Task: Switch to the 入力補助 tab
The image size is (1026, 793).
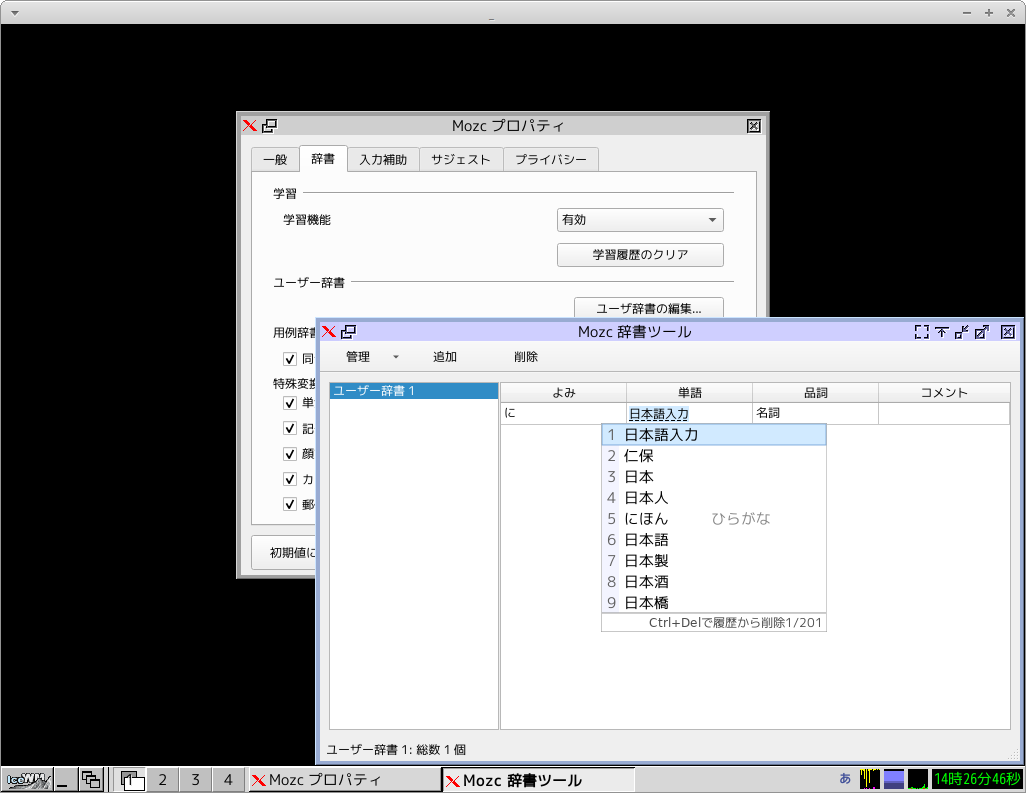Action: tap(383, 160)
